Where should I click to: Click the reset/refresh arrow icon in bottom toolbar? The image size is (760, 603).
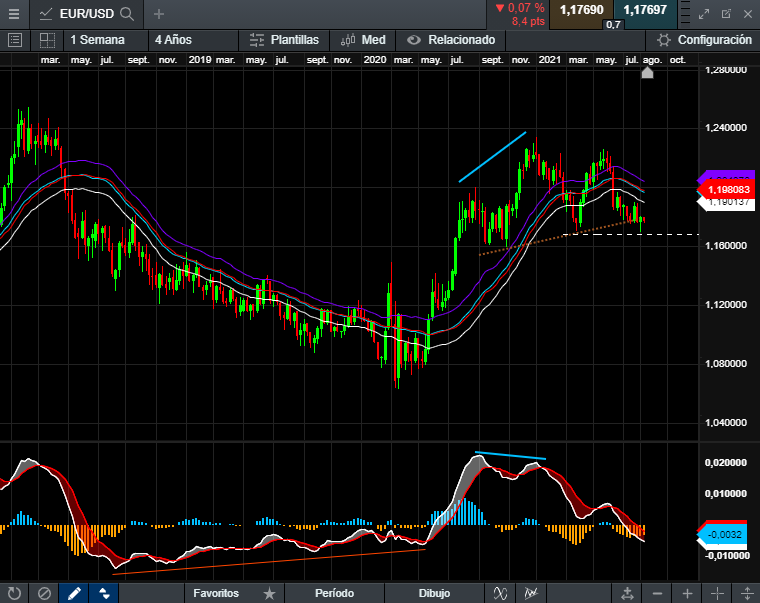click(14, 592)
